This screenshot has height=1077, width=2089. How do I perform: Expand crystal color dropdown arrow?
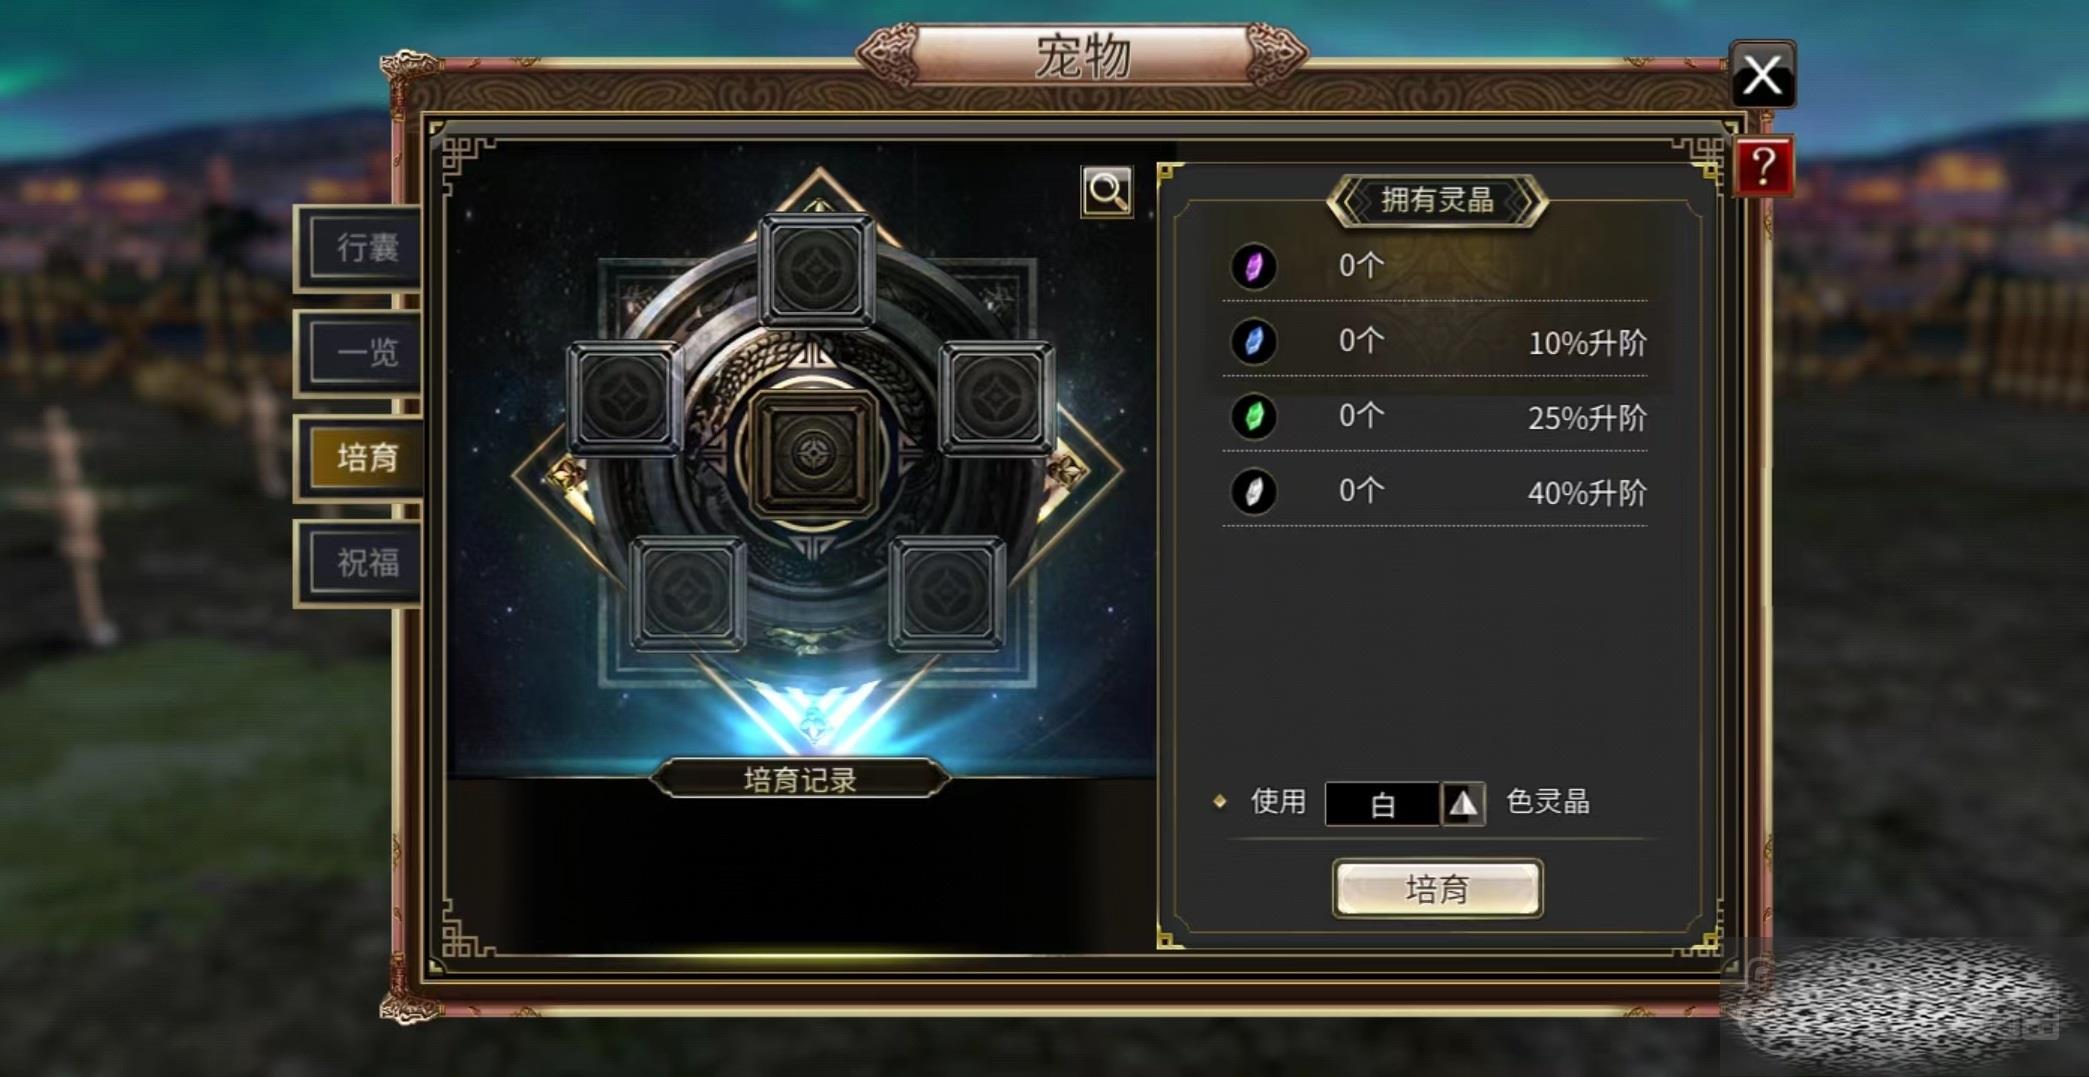[1463, 803]
